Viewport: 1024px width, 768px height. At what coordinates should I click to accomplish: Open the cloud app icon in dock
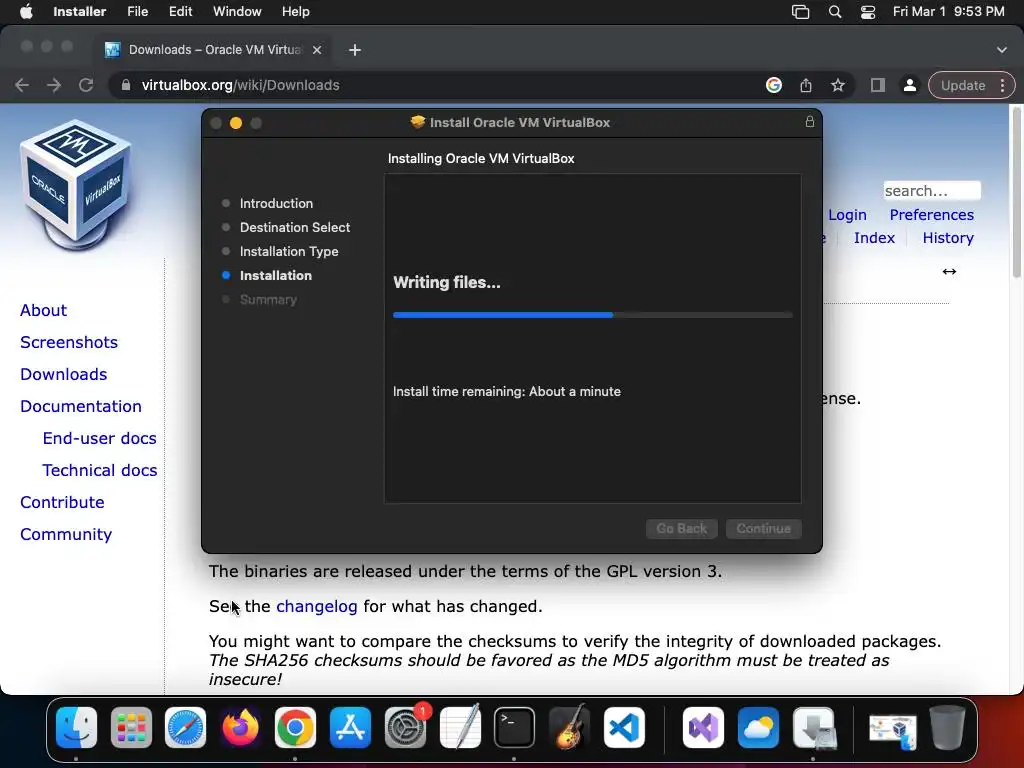point(758,727)
